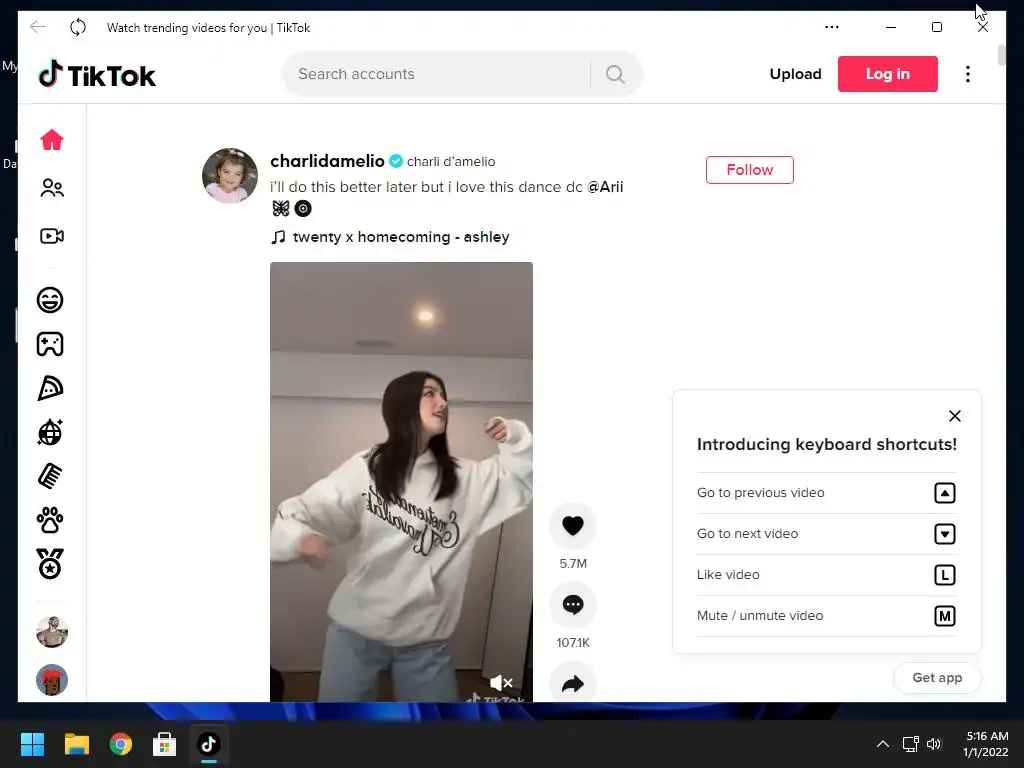Select the Beauty comb category icon
The height and width of the screenshot is (768, 1024).
[x=50, y=476]
